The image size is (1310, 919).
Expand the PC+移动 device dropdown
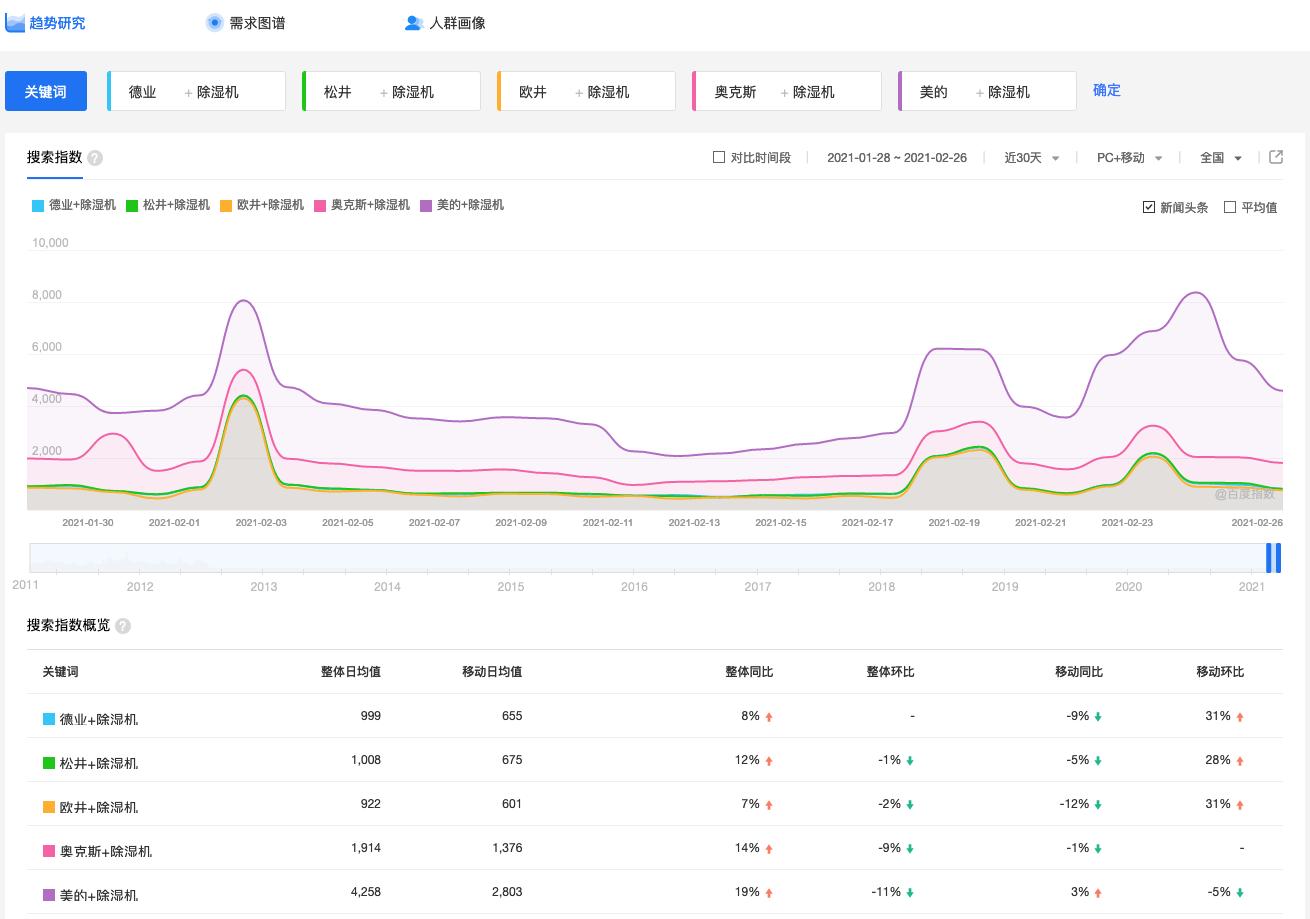1129,157
